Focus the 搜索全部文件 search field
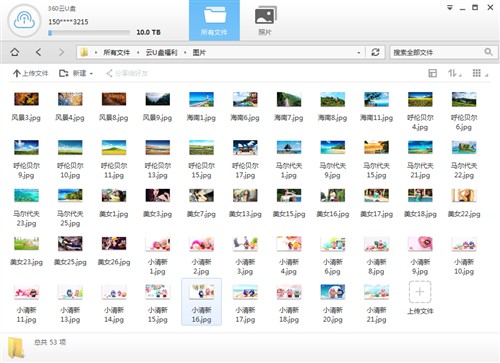 (437, 52)
